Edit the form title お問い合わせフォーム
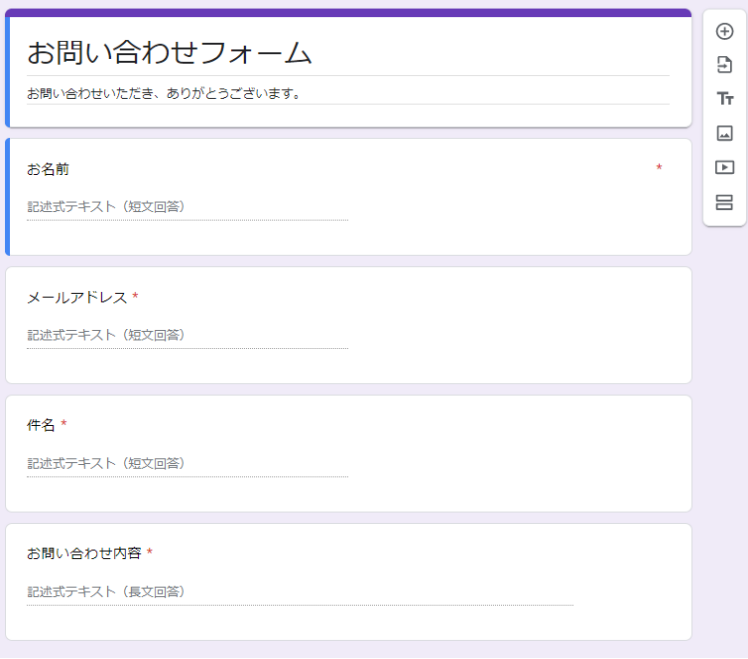 pos(169,52)
